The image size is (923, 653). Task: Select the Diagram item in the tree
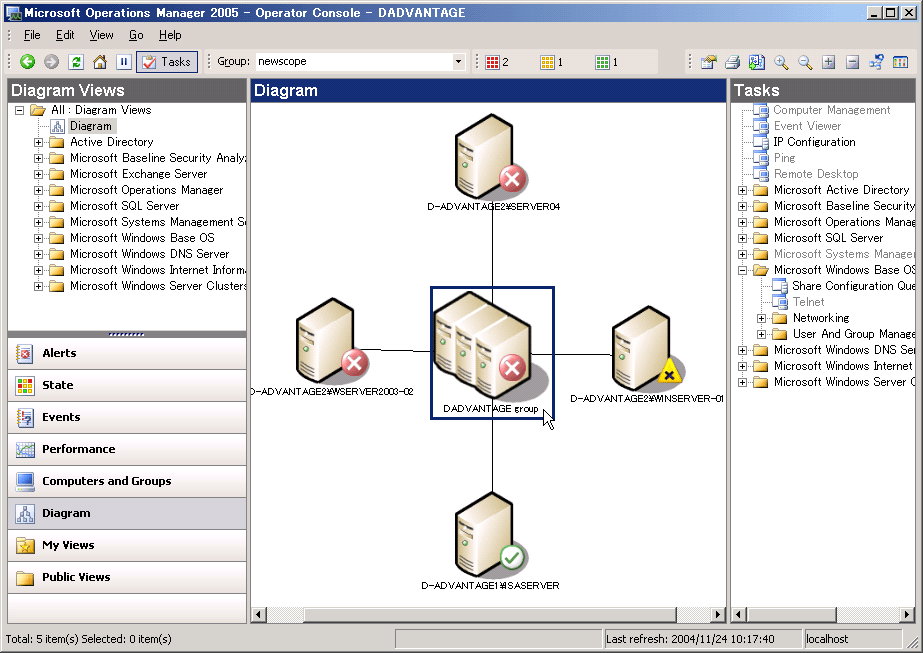pos(91,126)
